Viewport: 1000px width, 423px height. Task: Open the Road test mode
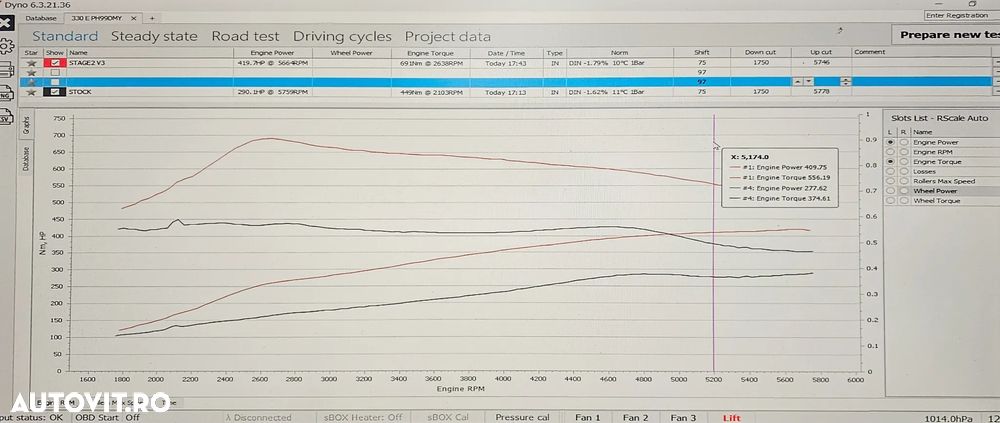click(246, 36)
